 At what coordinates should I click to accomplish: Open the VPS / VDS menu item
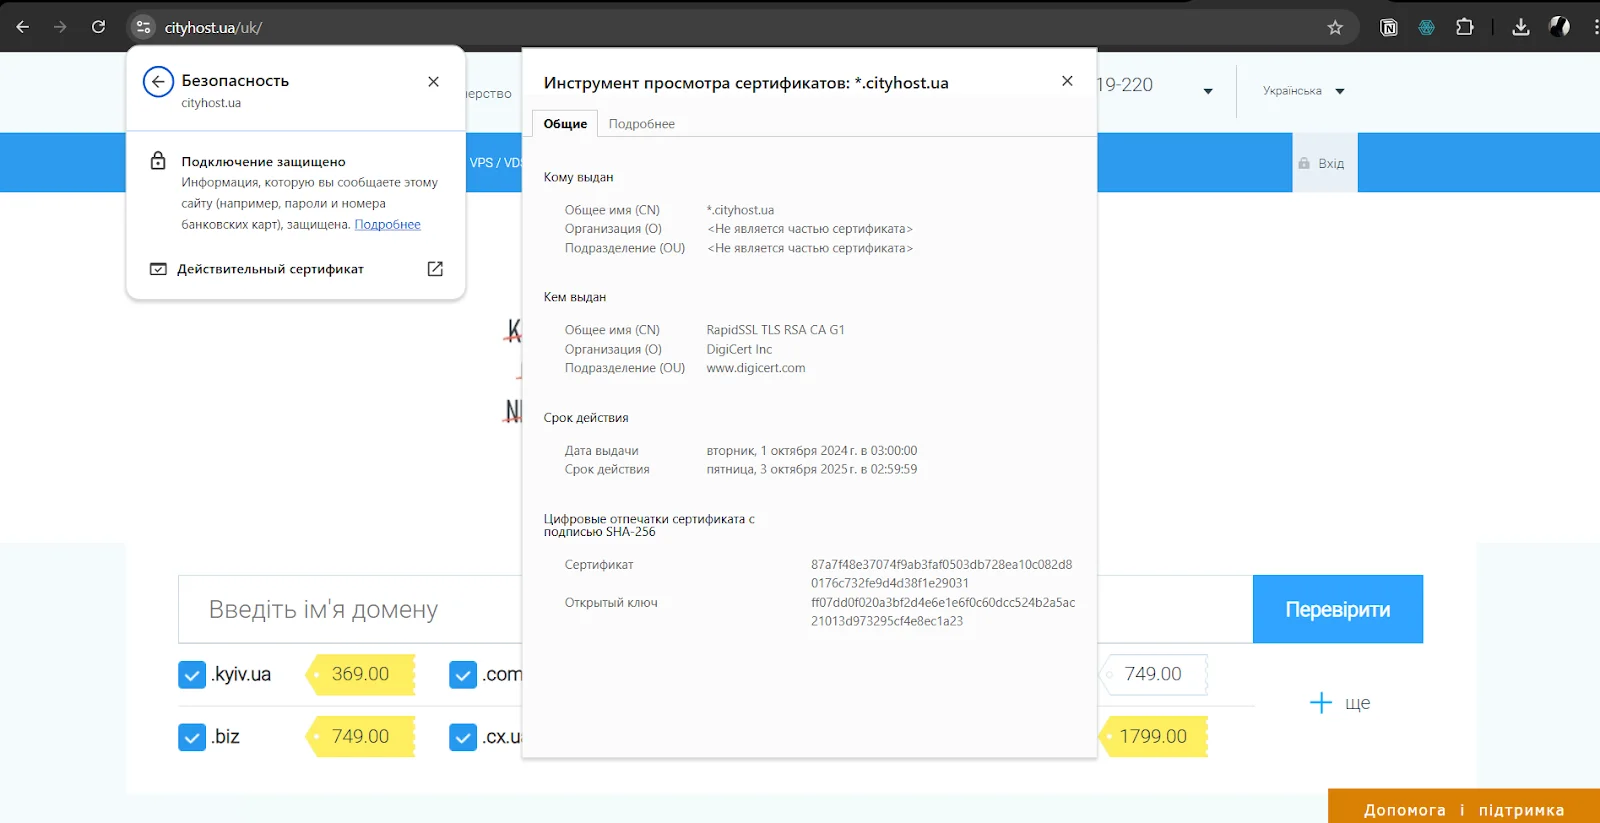(x=495, y=163)
